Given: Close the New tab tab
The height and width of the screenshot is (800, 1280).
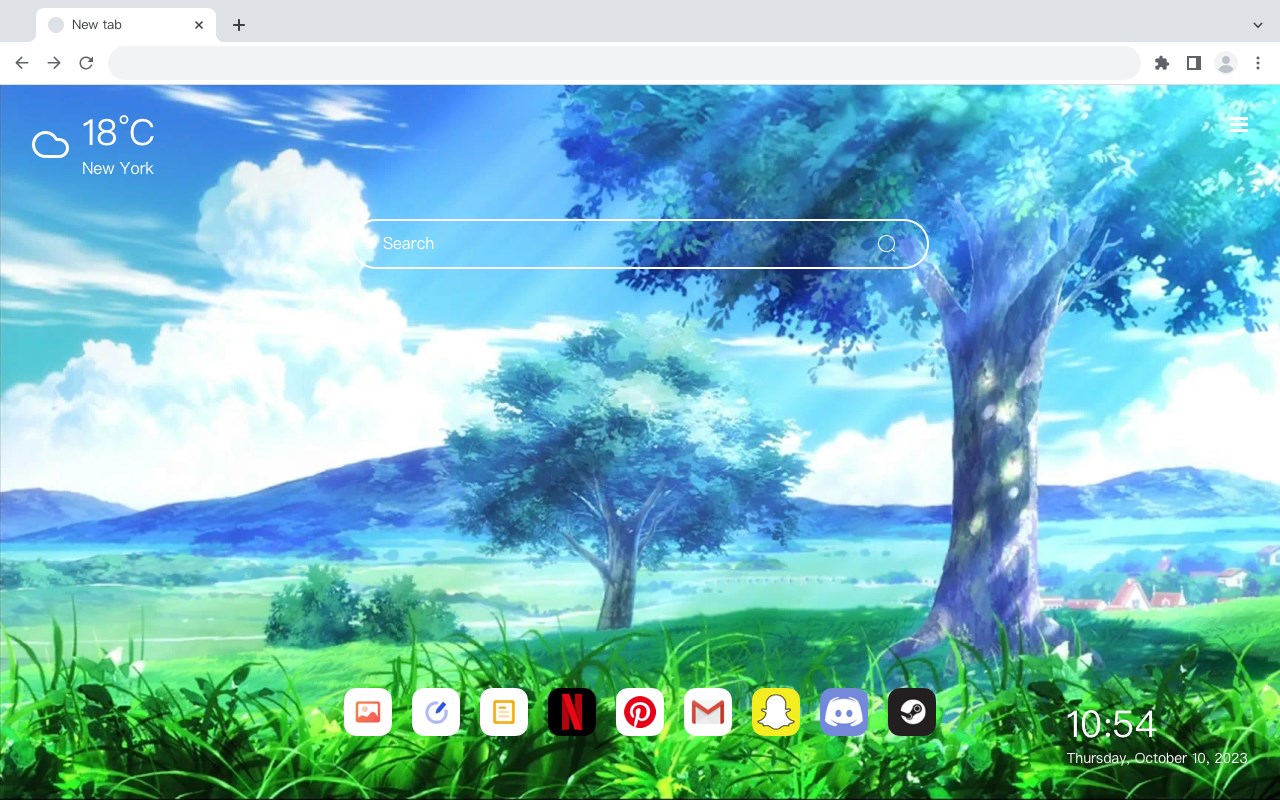Looking at the screenshot, I should (x=199, y=25).
